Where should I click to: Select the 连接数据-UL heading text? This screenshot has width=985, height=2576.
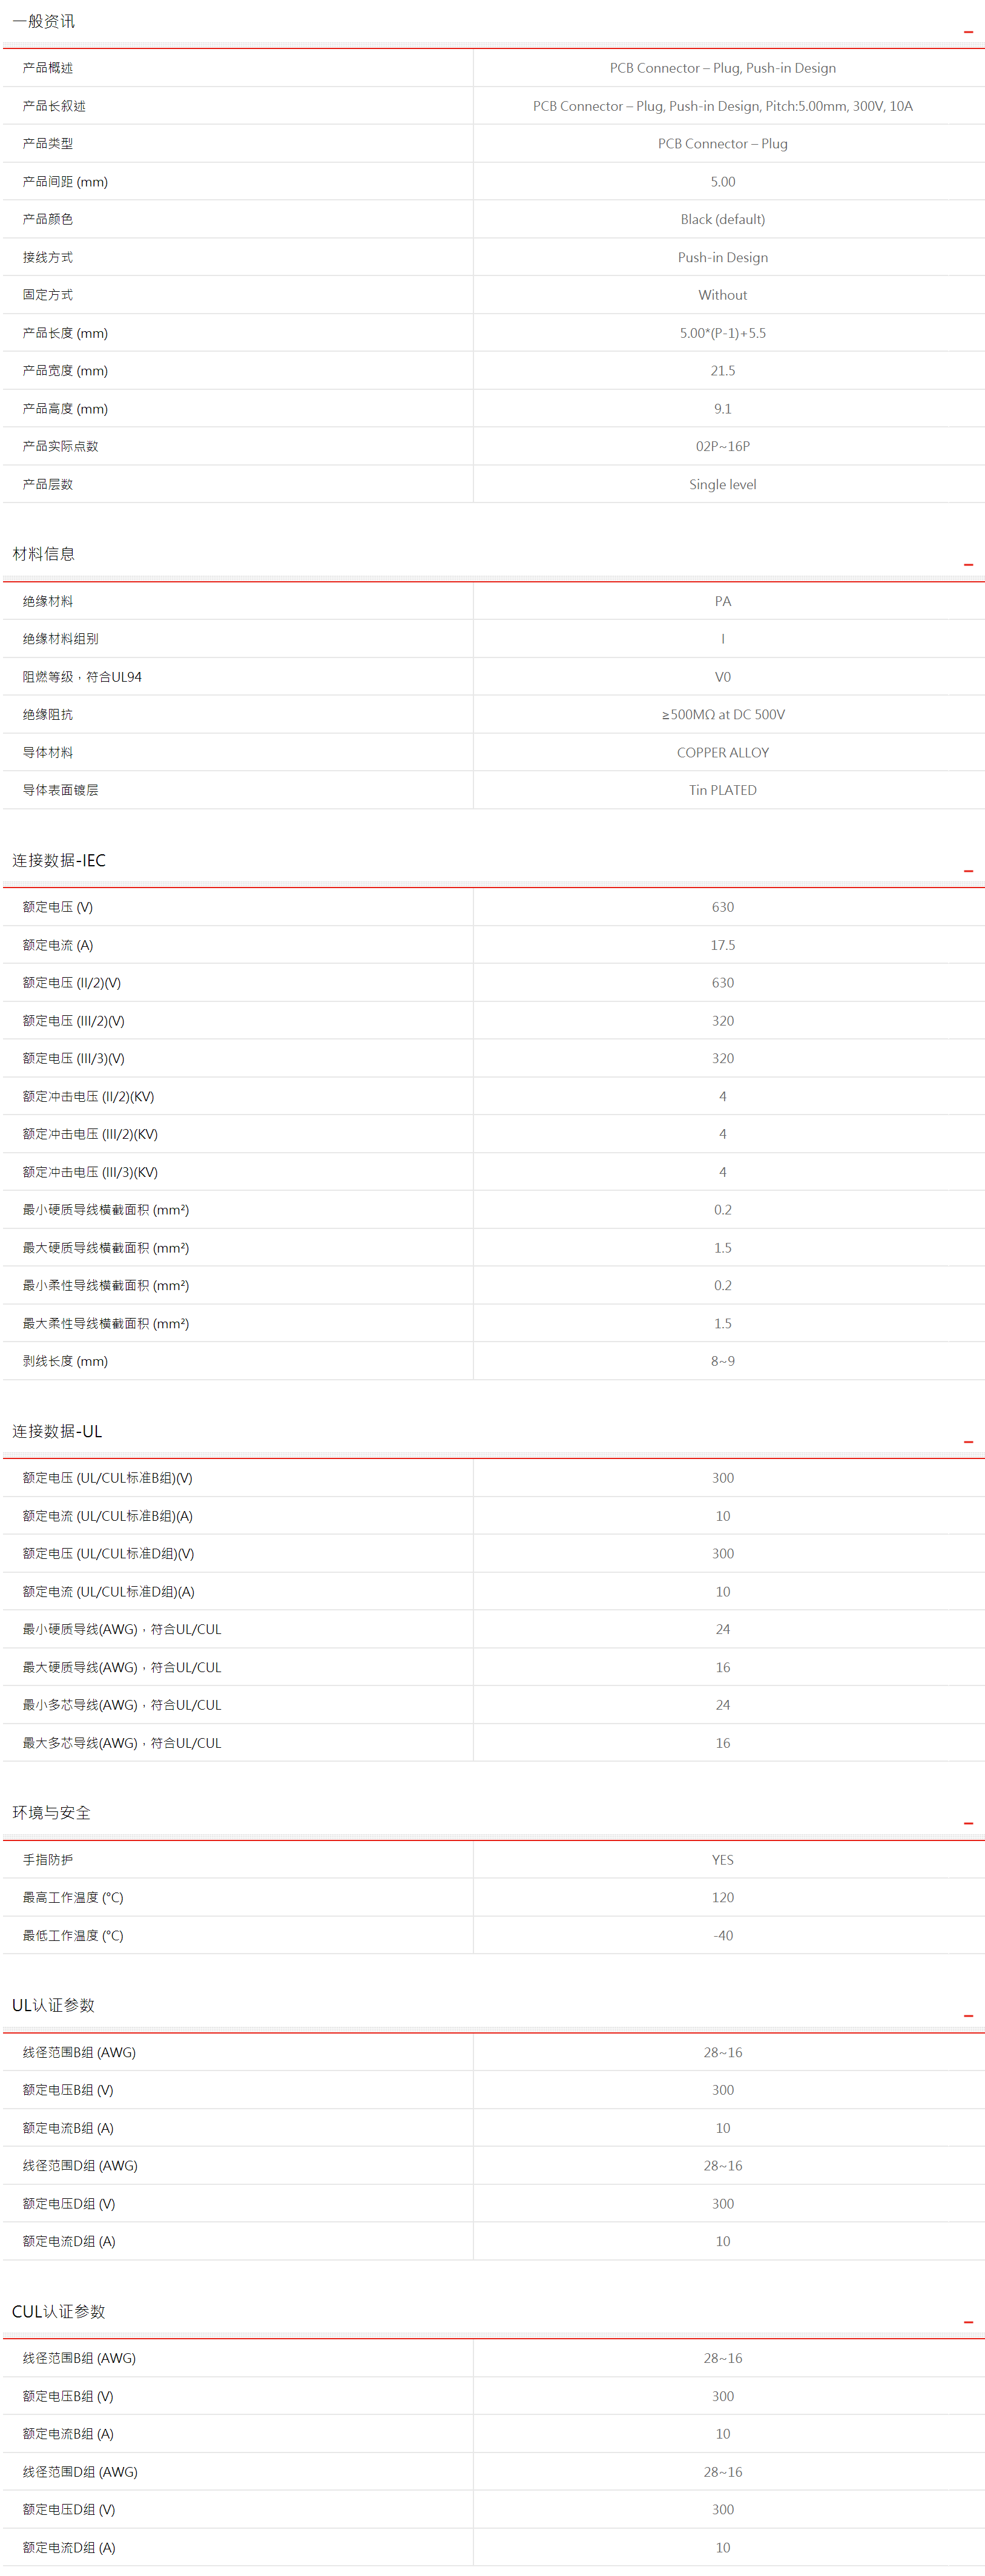click(x=57, y=1431)
